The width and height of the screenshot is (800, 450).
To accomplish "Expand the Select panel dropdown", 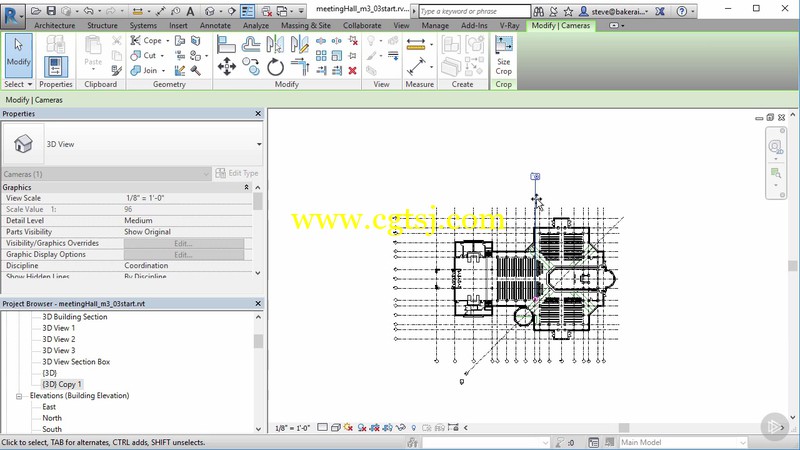I will click(18, 84).
